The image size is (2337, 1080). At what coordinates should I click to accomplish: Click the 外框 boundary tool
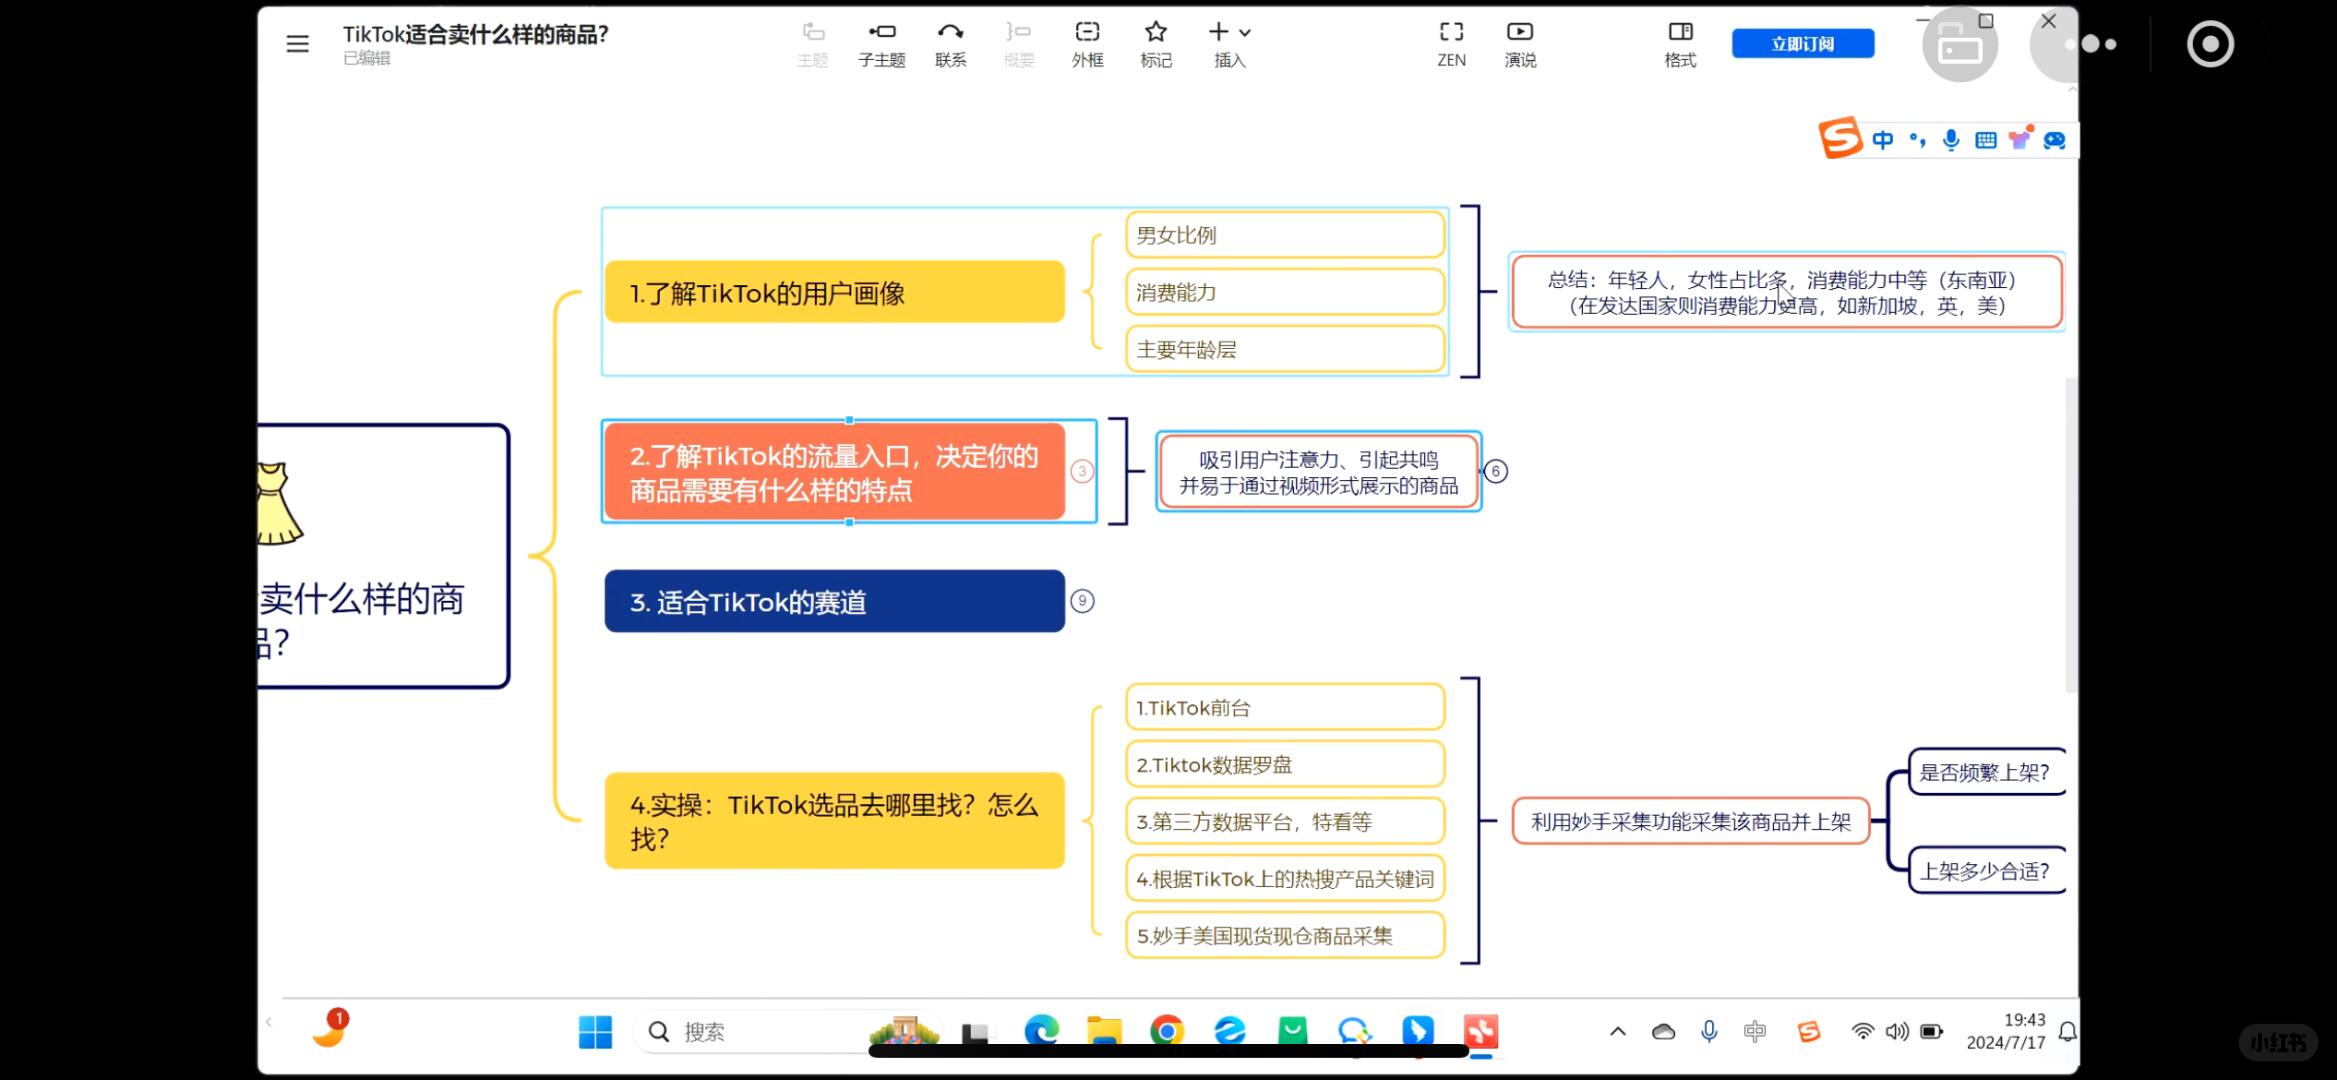click(1087, 44)
